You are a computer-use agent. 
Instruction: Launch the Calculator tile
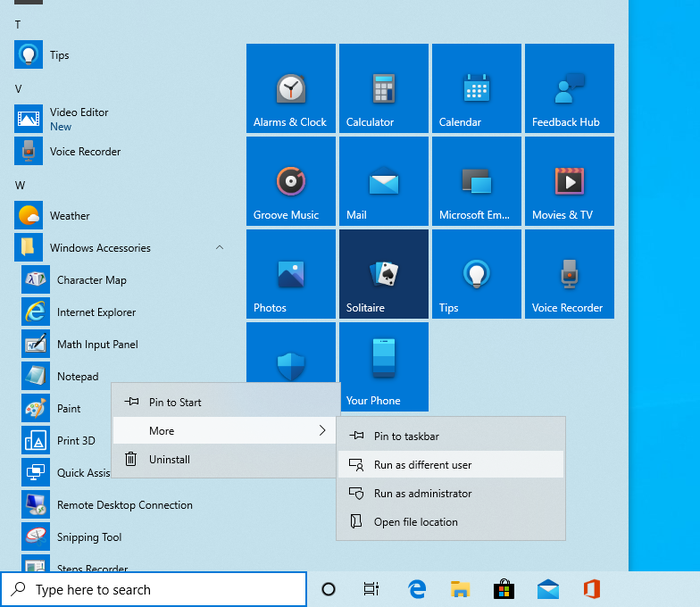click(x=383, y=88)
